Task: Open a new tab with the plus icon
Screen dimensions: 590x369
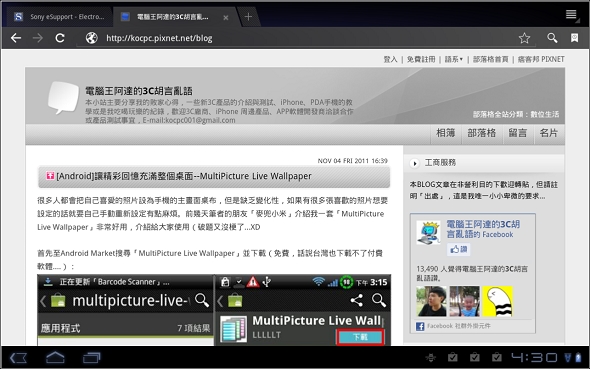Action: (x=248, y=17)
